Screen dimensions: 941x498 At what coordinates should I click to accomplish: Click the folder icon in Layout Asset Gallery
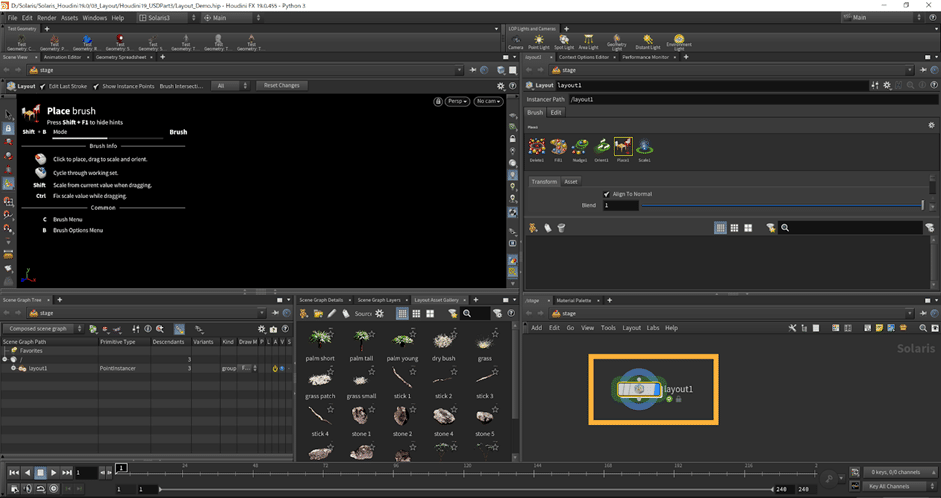[x=318, y=313]
